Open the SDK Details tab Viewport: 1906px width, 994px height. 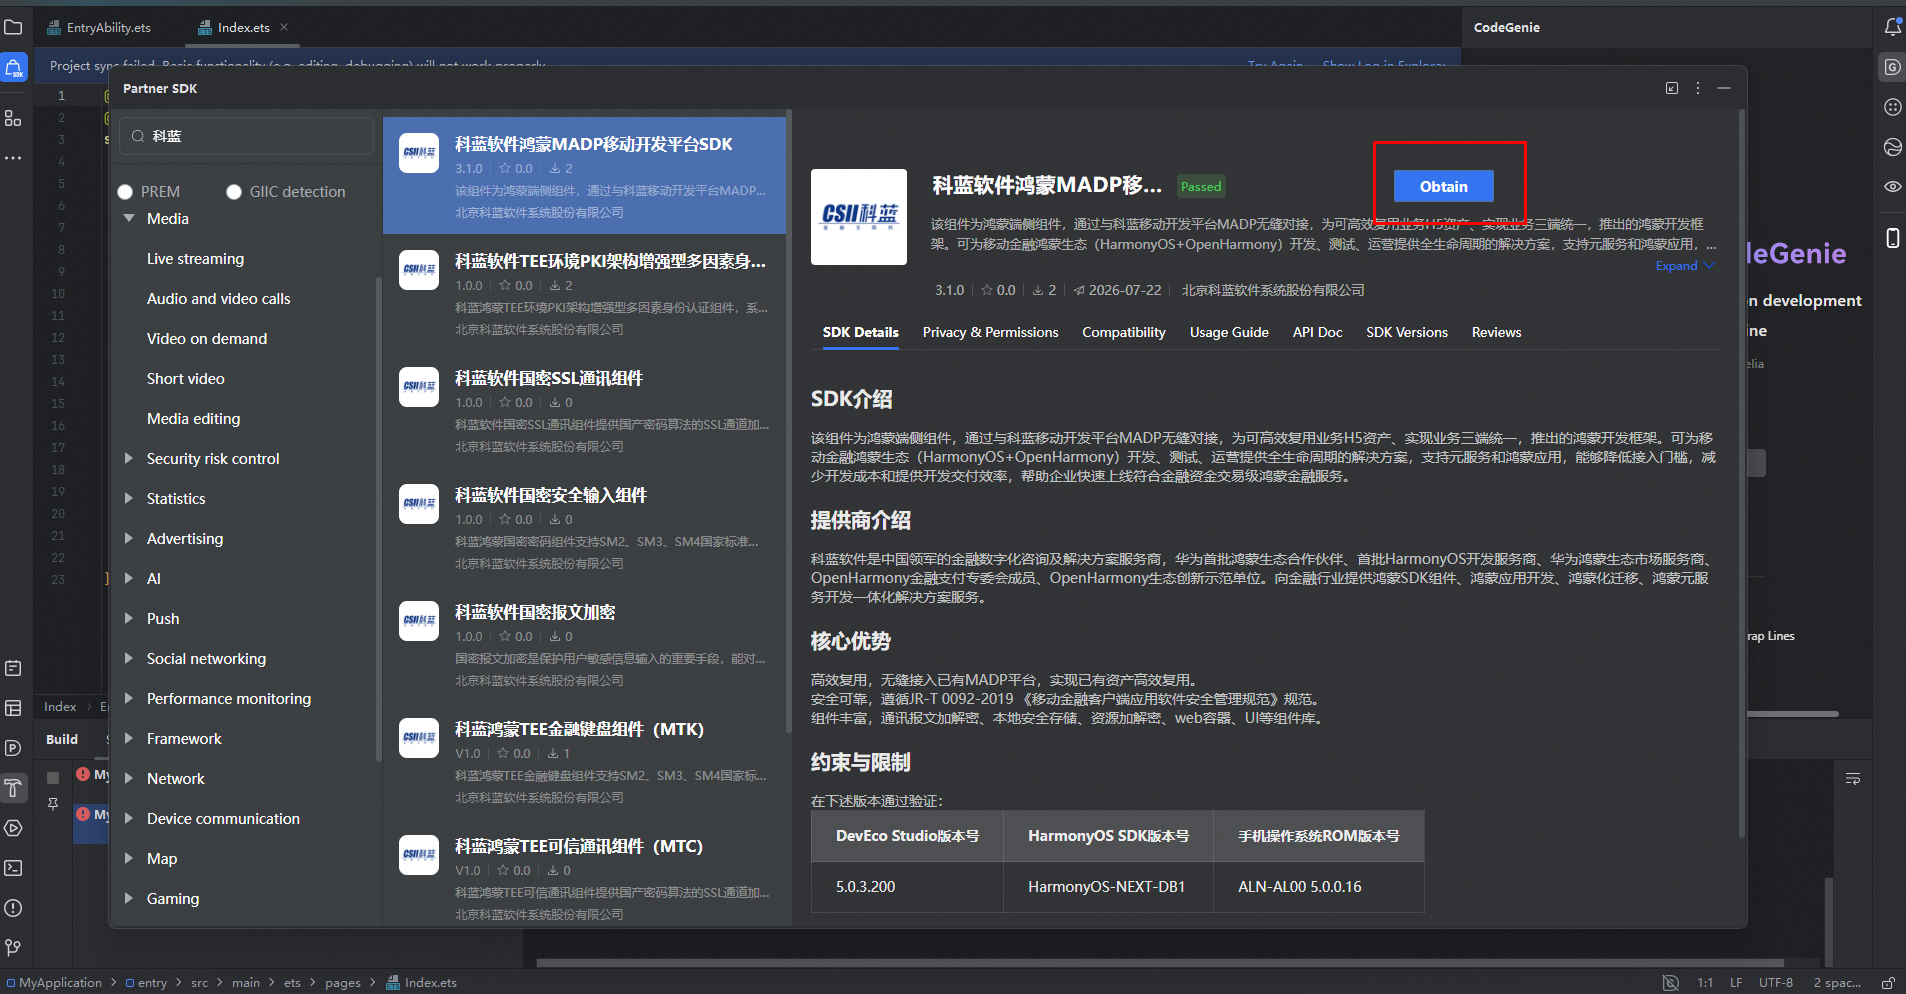860,332
